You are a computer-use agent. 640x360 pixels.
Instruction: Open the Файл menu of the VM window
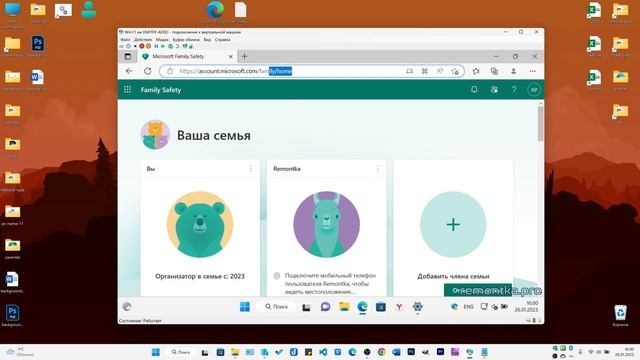click(125, 40)
